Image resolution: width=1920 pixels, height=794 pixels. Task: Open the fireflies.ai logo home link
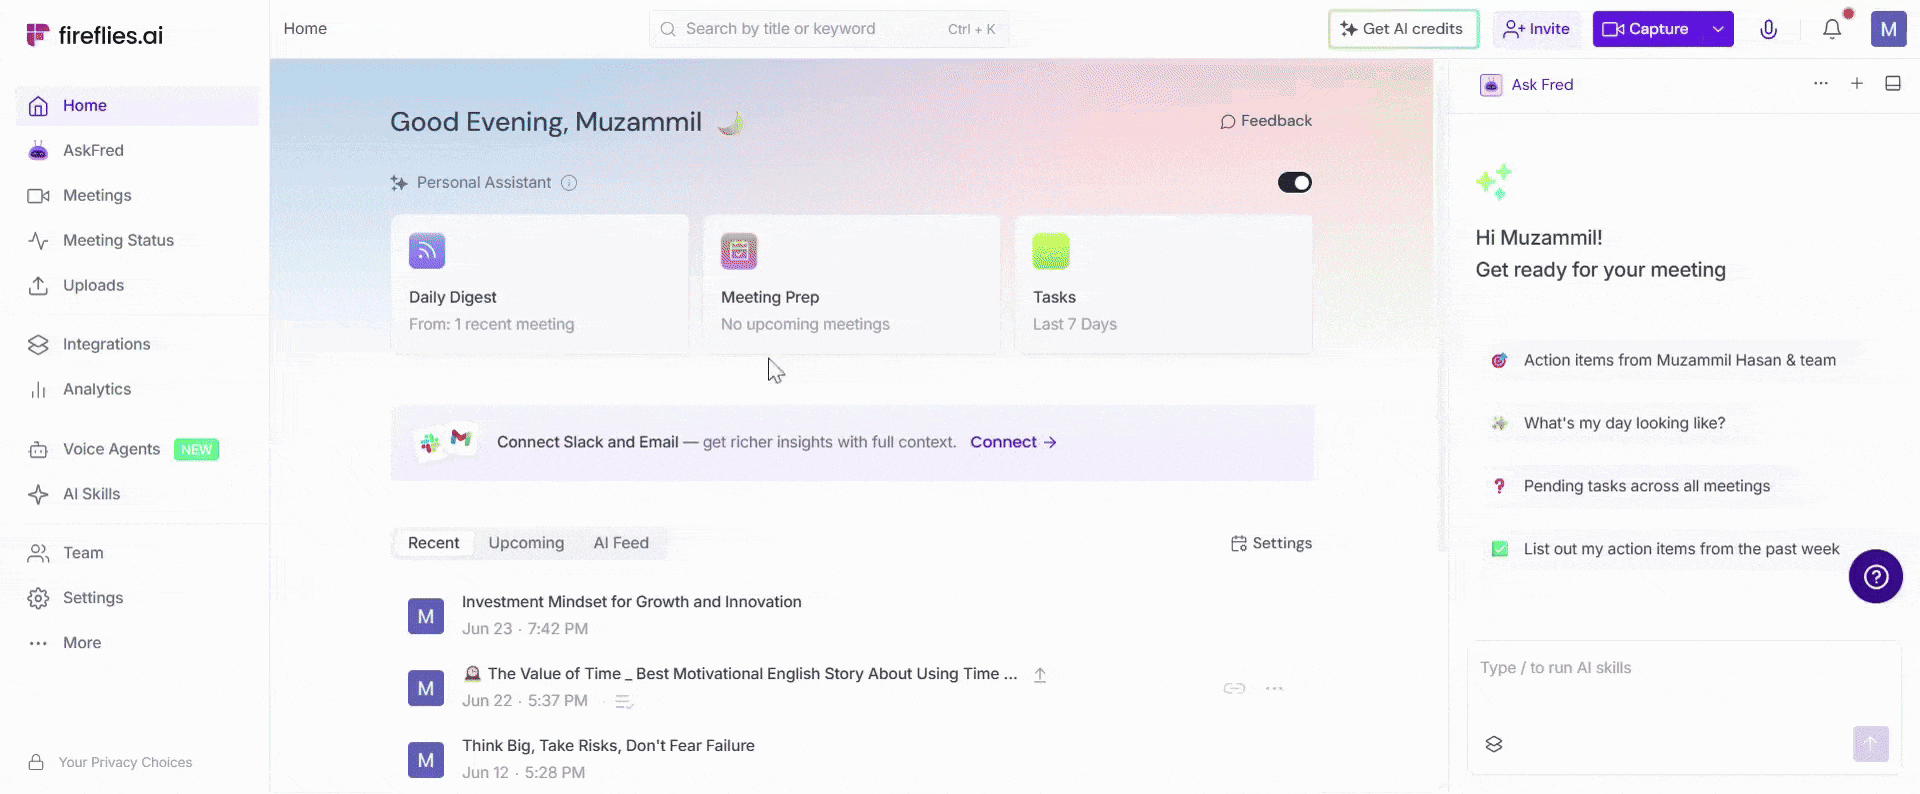coord(94,35)
